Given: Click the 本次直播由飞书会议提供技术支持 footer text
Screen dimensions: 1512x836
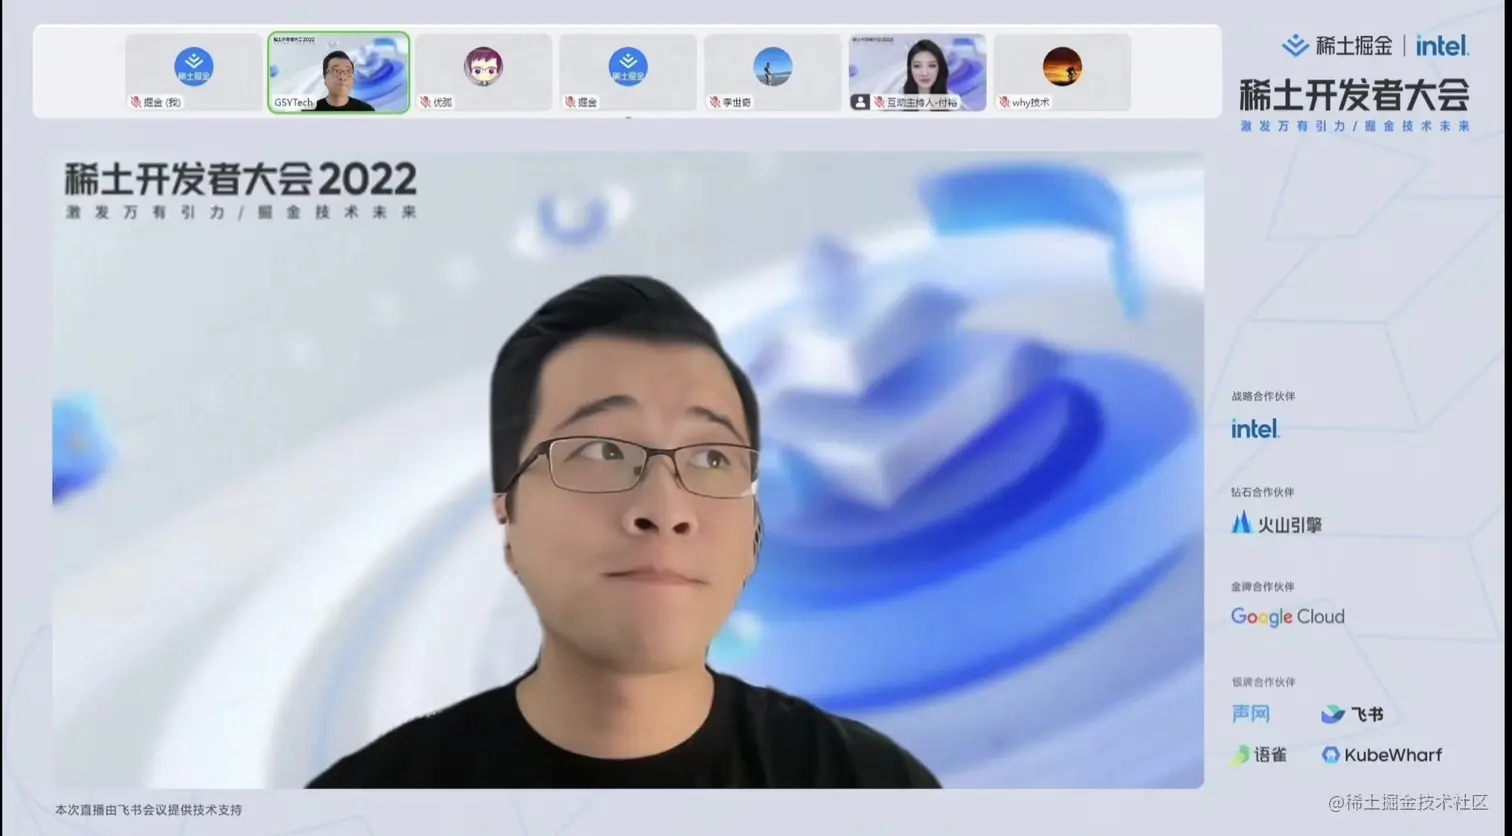Looking at the screenshot, I should pos(148,810).
